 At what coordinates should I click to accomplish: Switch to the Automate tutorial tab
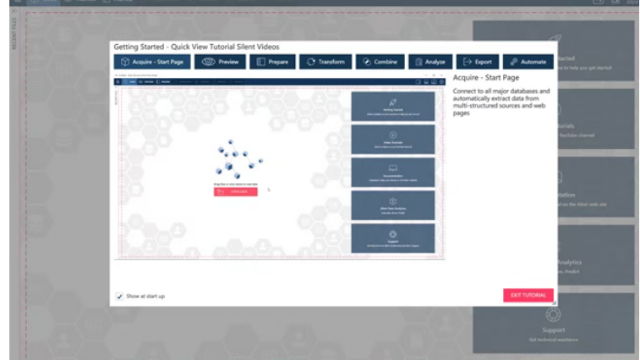528,62
